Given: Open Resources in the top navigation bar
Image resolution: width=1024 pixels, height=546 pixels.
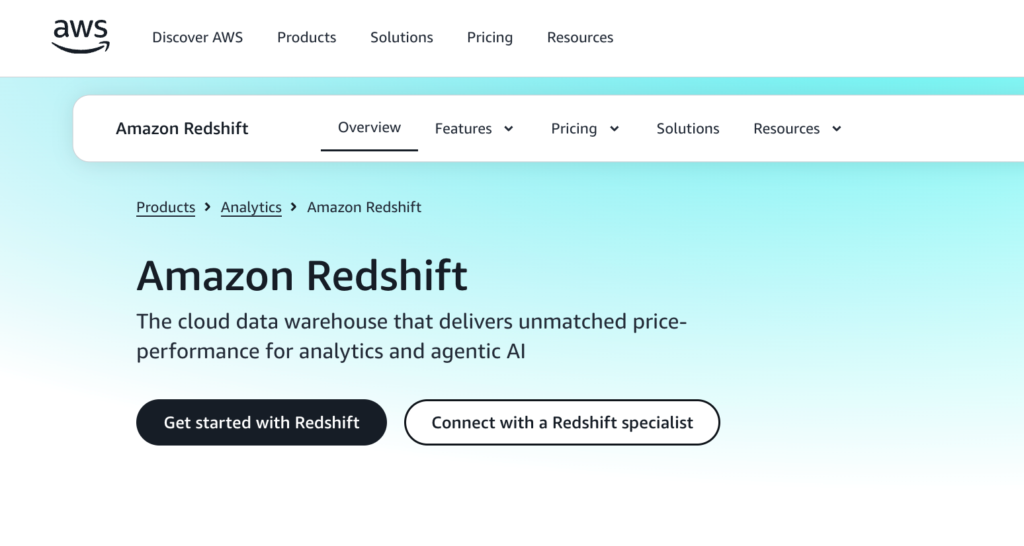Looking at the screenshot, I should click(580, 38).
